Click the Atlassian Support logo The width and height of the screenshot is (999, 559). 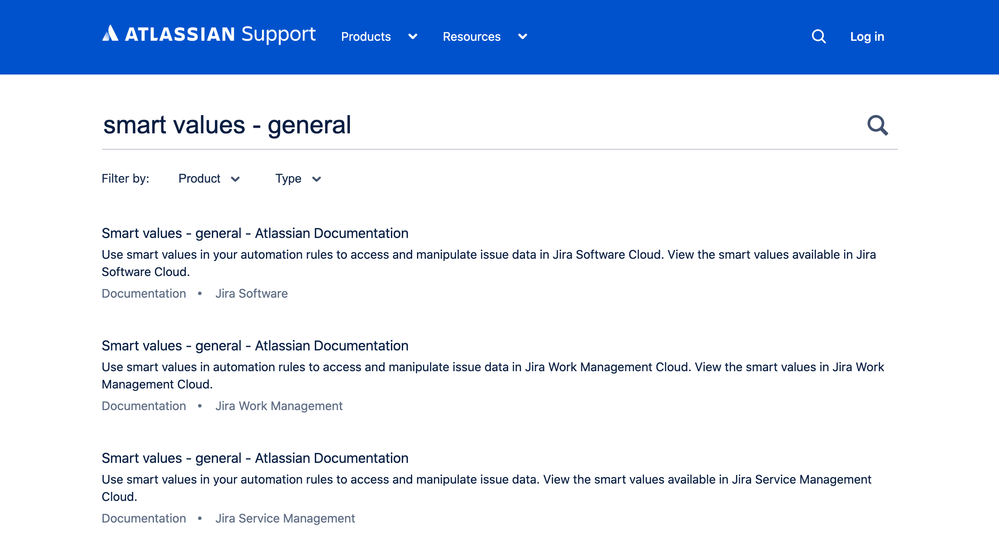(209, 35)
